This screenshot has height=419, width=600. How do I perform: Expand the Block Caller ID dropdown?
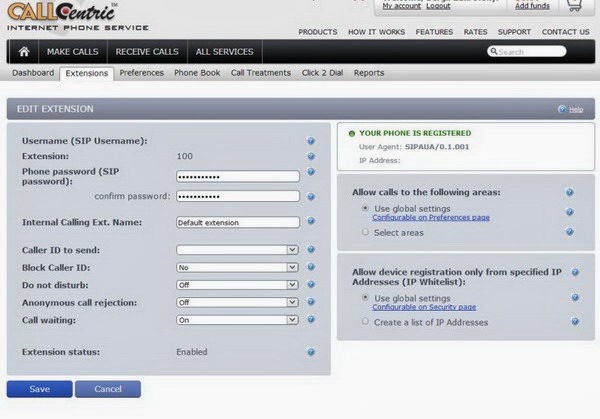point(237,267)
